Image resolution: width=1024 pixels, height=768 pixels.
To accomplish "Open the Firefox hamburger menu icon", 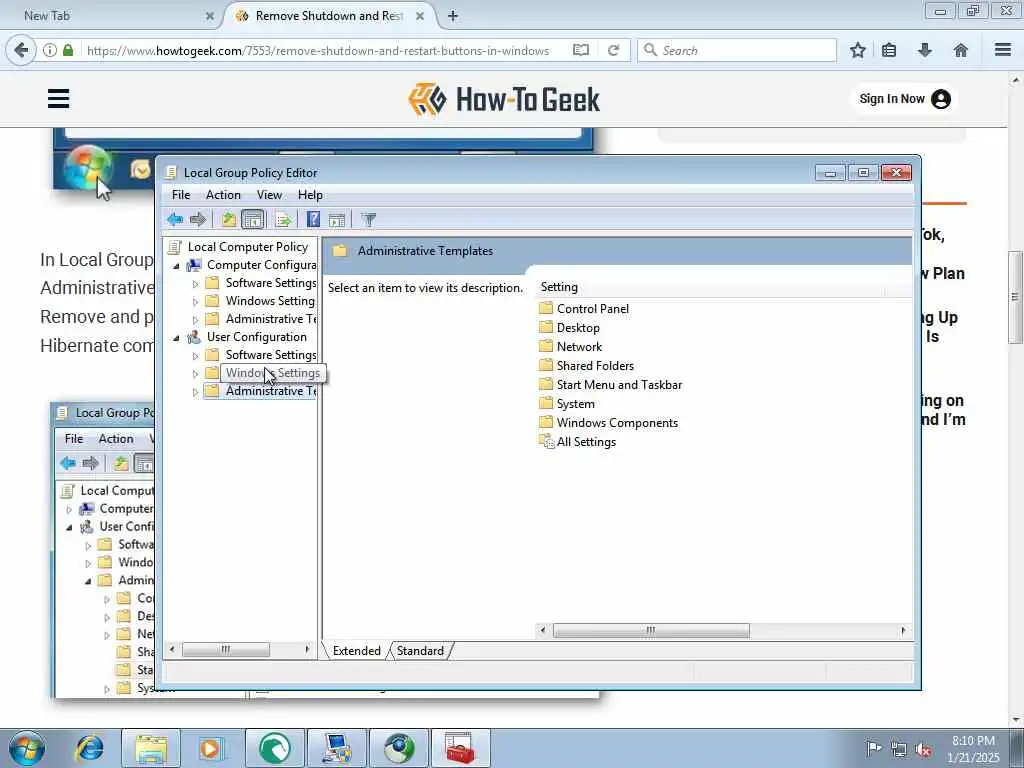I will click(x=1003, y=50).
